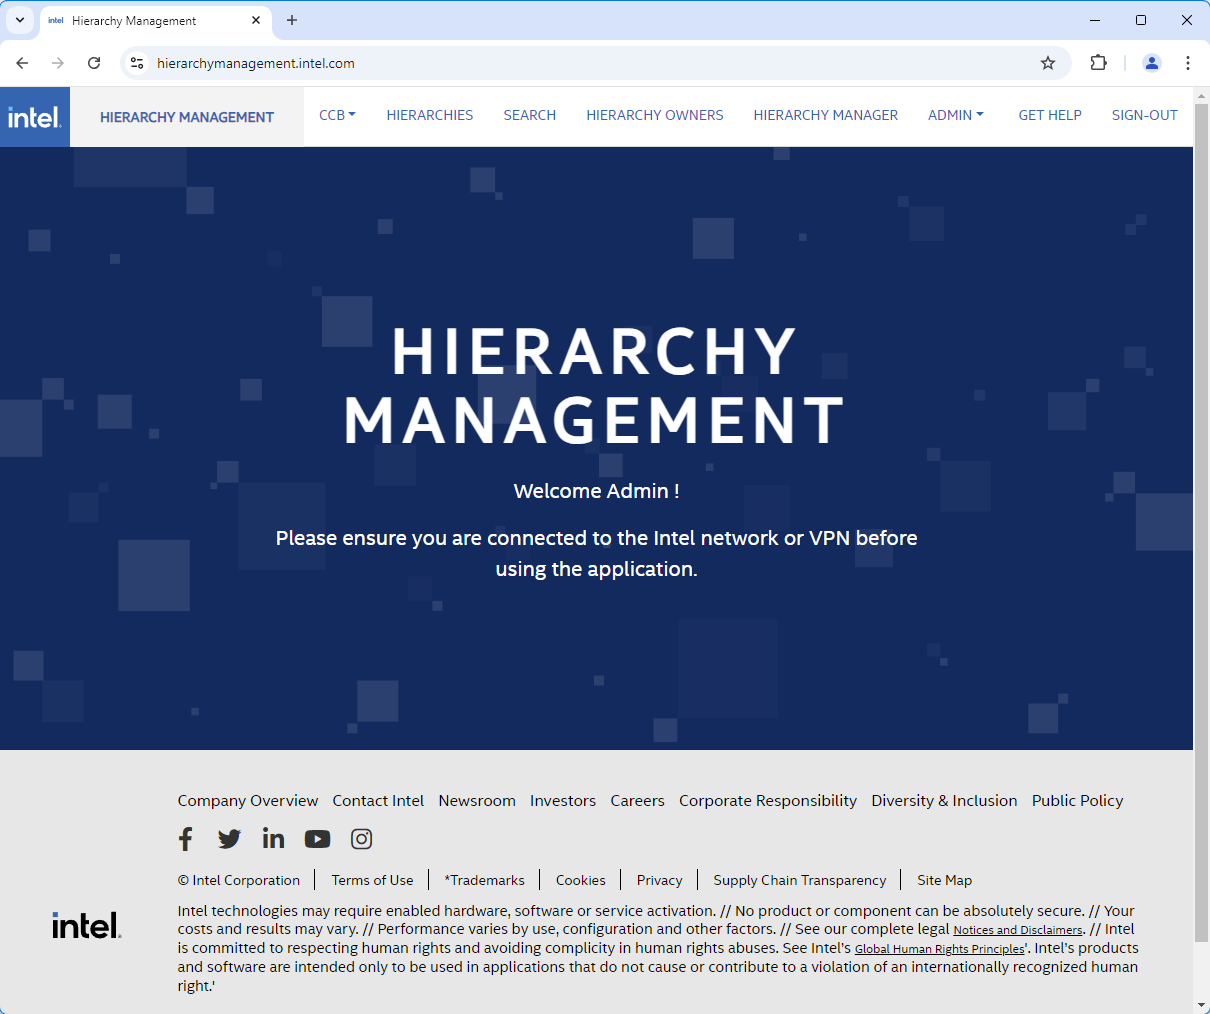This screenshot has width=1210, height=1014.
Task: Go to HIERARCHY OWNERS page
Action: pos(655,115)
